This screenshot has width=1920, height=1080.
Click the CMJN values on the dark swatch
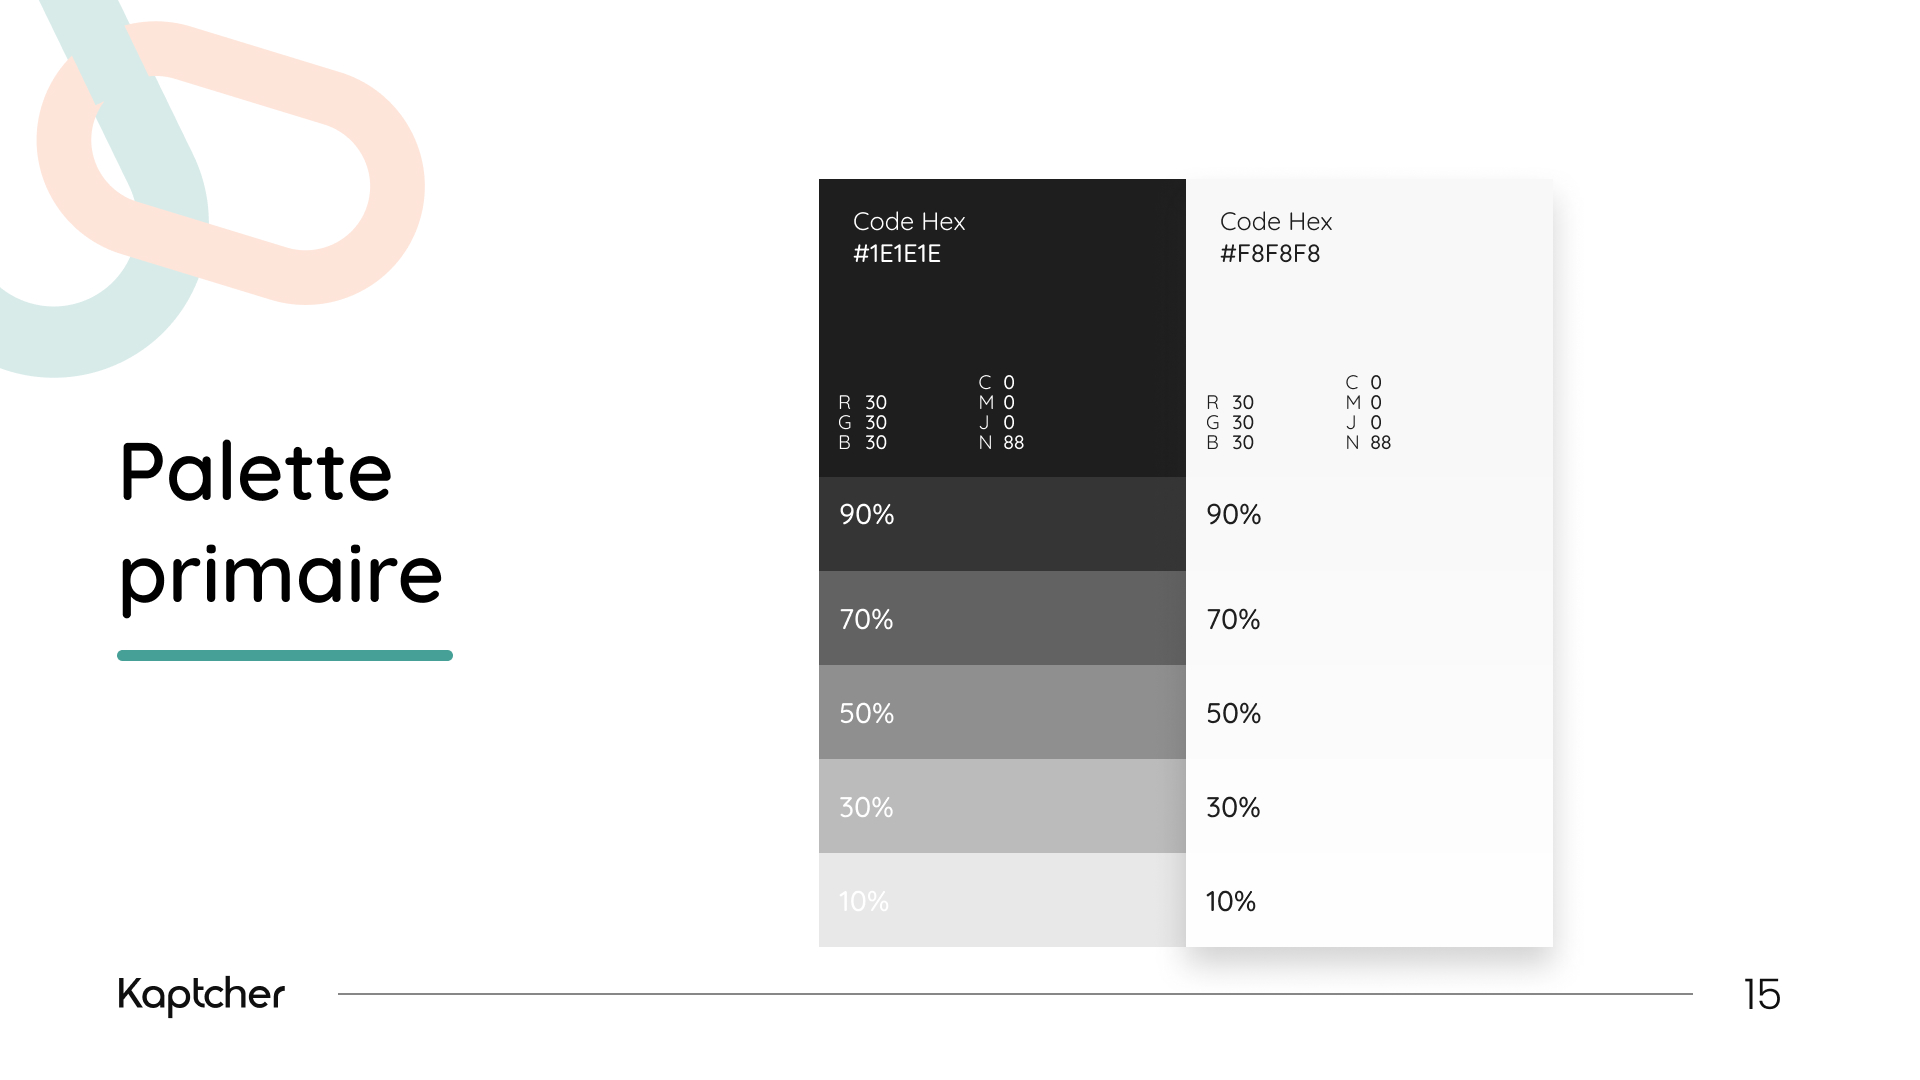1001,412
